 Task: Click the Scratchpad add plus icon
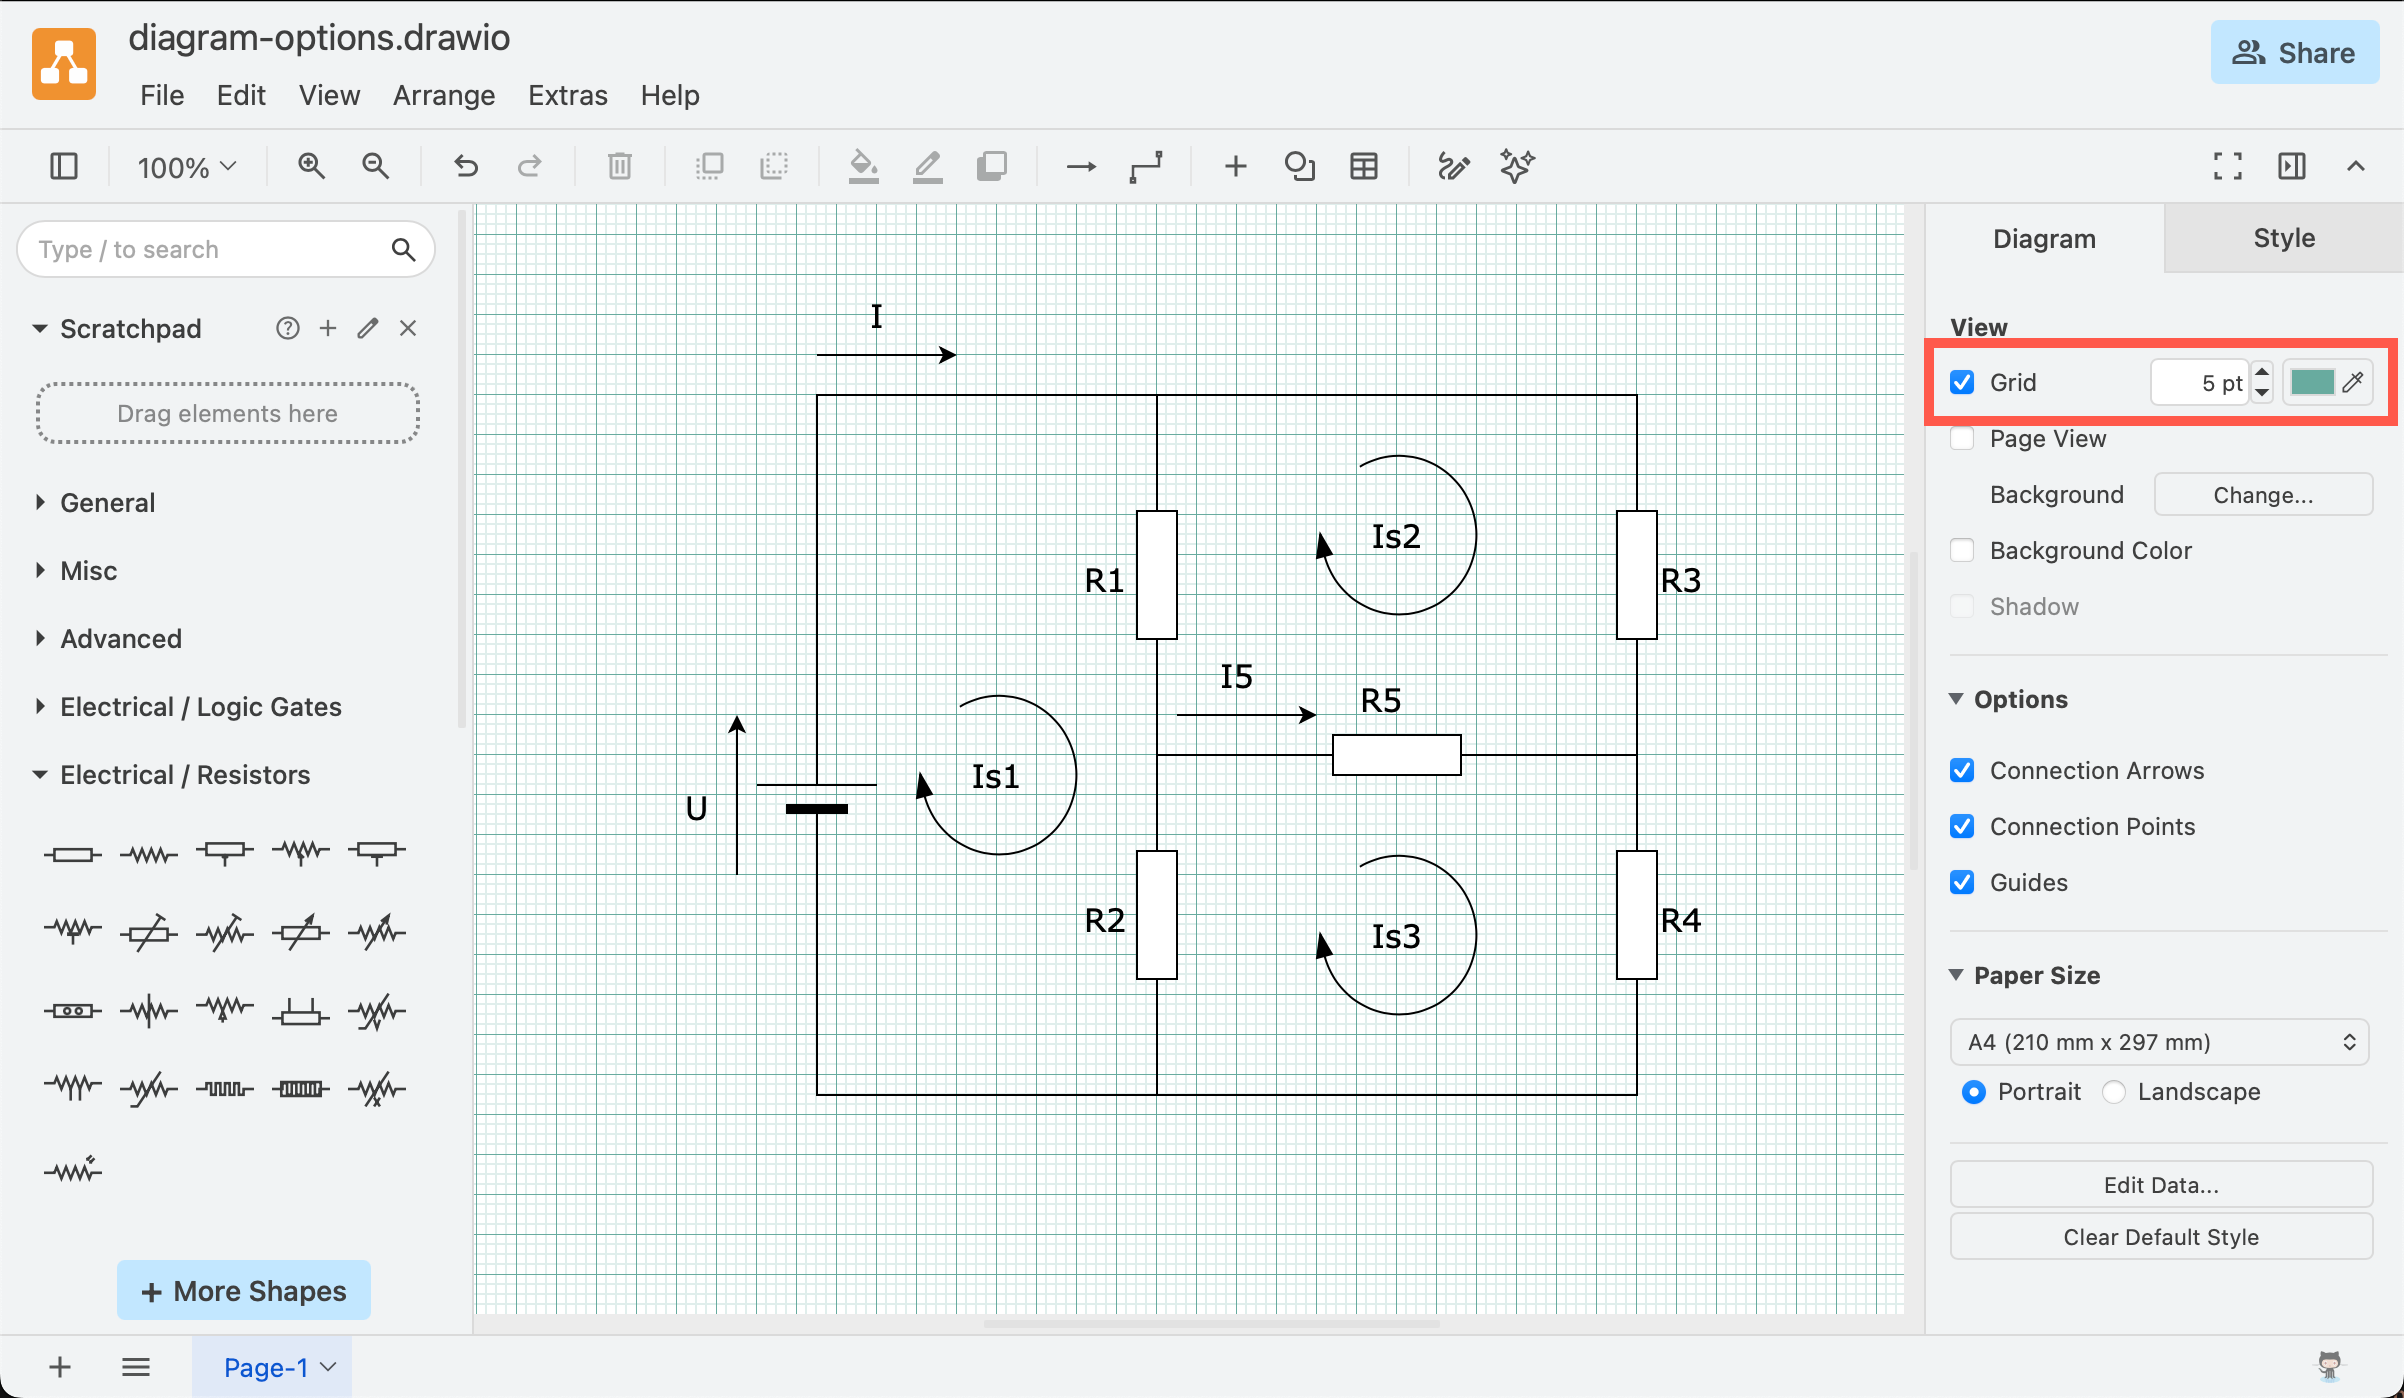pyautogui.click(x=328, y=328)
